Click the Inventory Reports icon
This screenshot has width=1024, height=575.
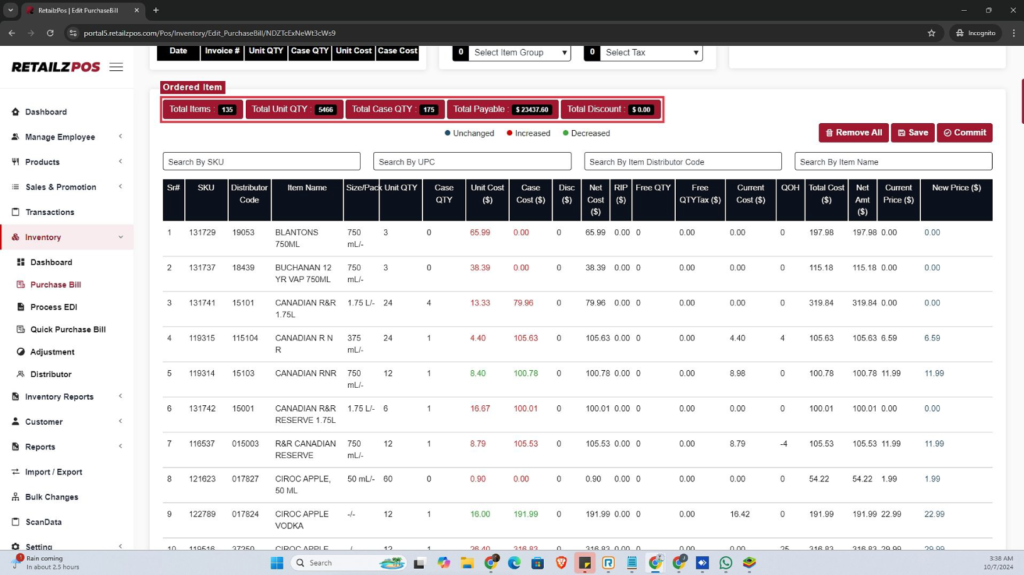[x=16, y=397]
